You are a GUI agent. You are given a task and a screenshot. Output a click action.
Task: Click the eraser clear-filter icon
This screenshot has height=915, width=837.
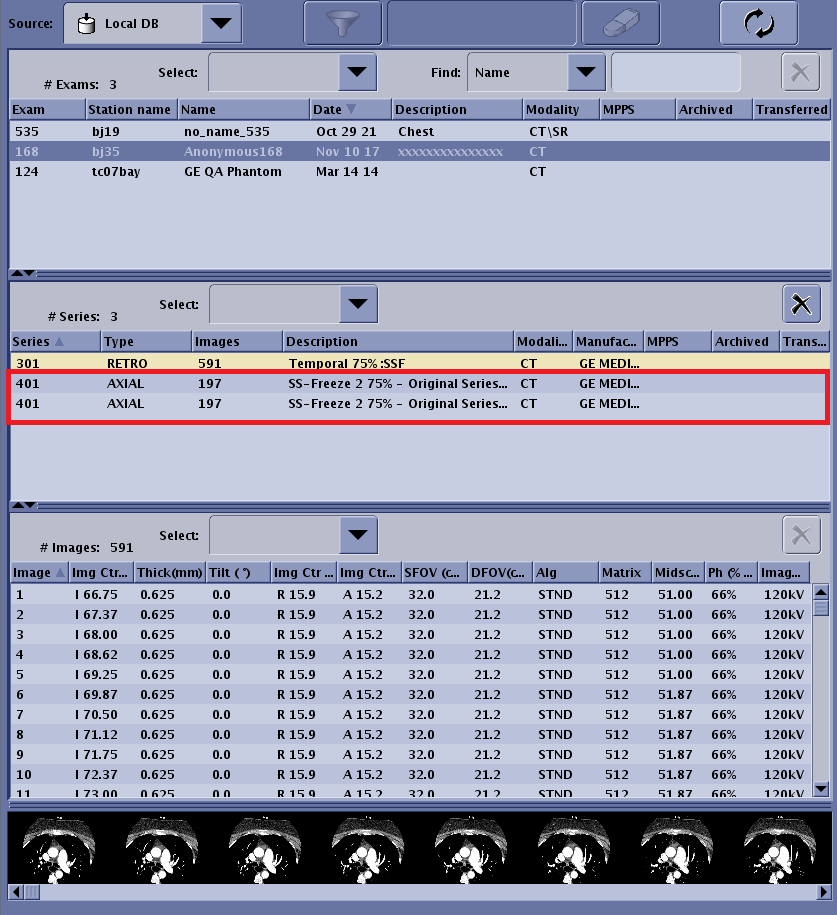(620, 23)
